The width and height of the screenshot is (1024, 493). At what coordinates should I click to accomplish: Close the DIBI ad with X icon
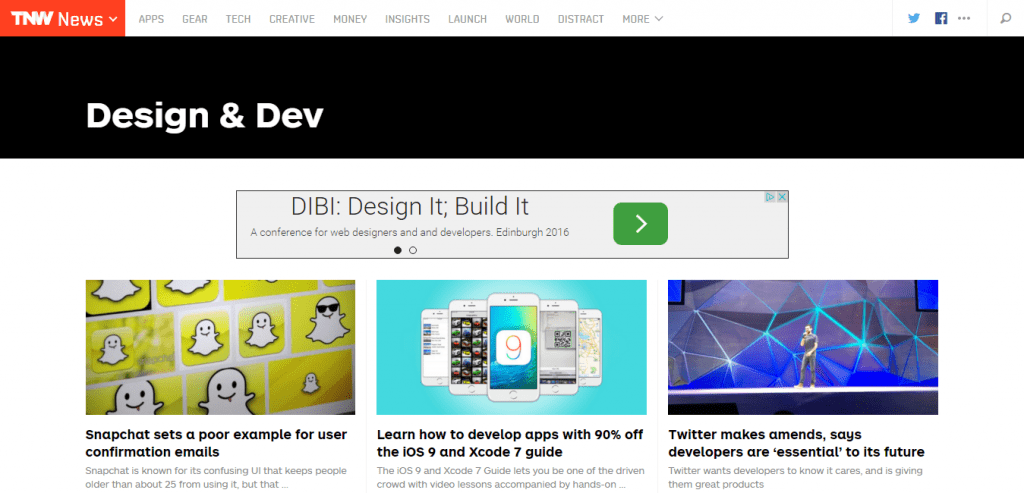pyautogui.click(x=782, y=197)
